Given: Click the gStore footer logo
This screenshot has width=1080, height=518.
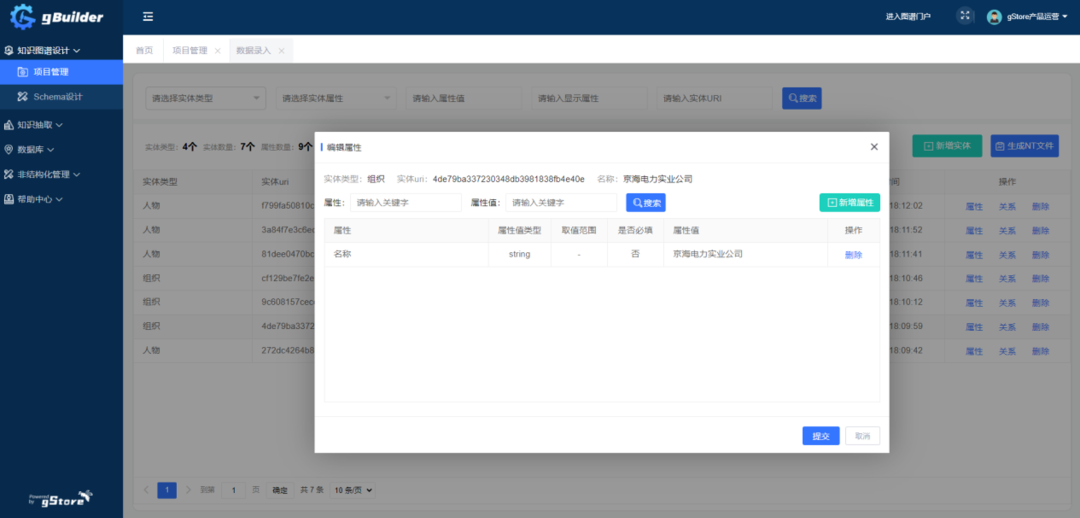Looking at the screenshot, I should point(61,498).
